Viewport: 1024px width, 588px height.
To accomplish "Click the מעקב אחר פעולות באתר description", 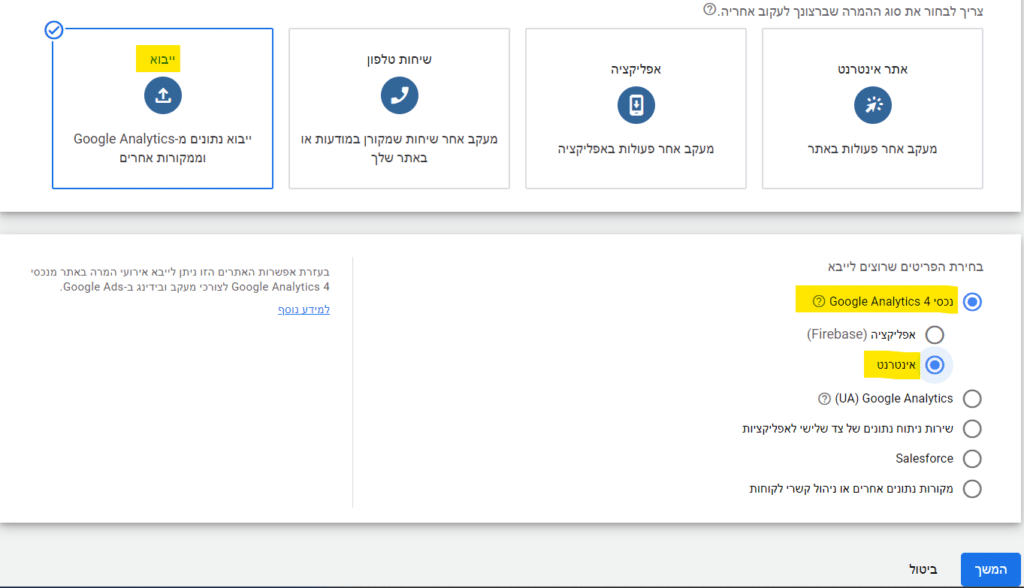I will tap(872, 149).
